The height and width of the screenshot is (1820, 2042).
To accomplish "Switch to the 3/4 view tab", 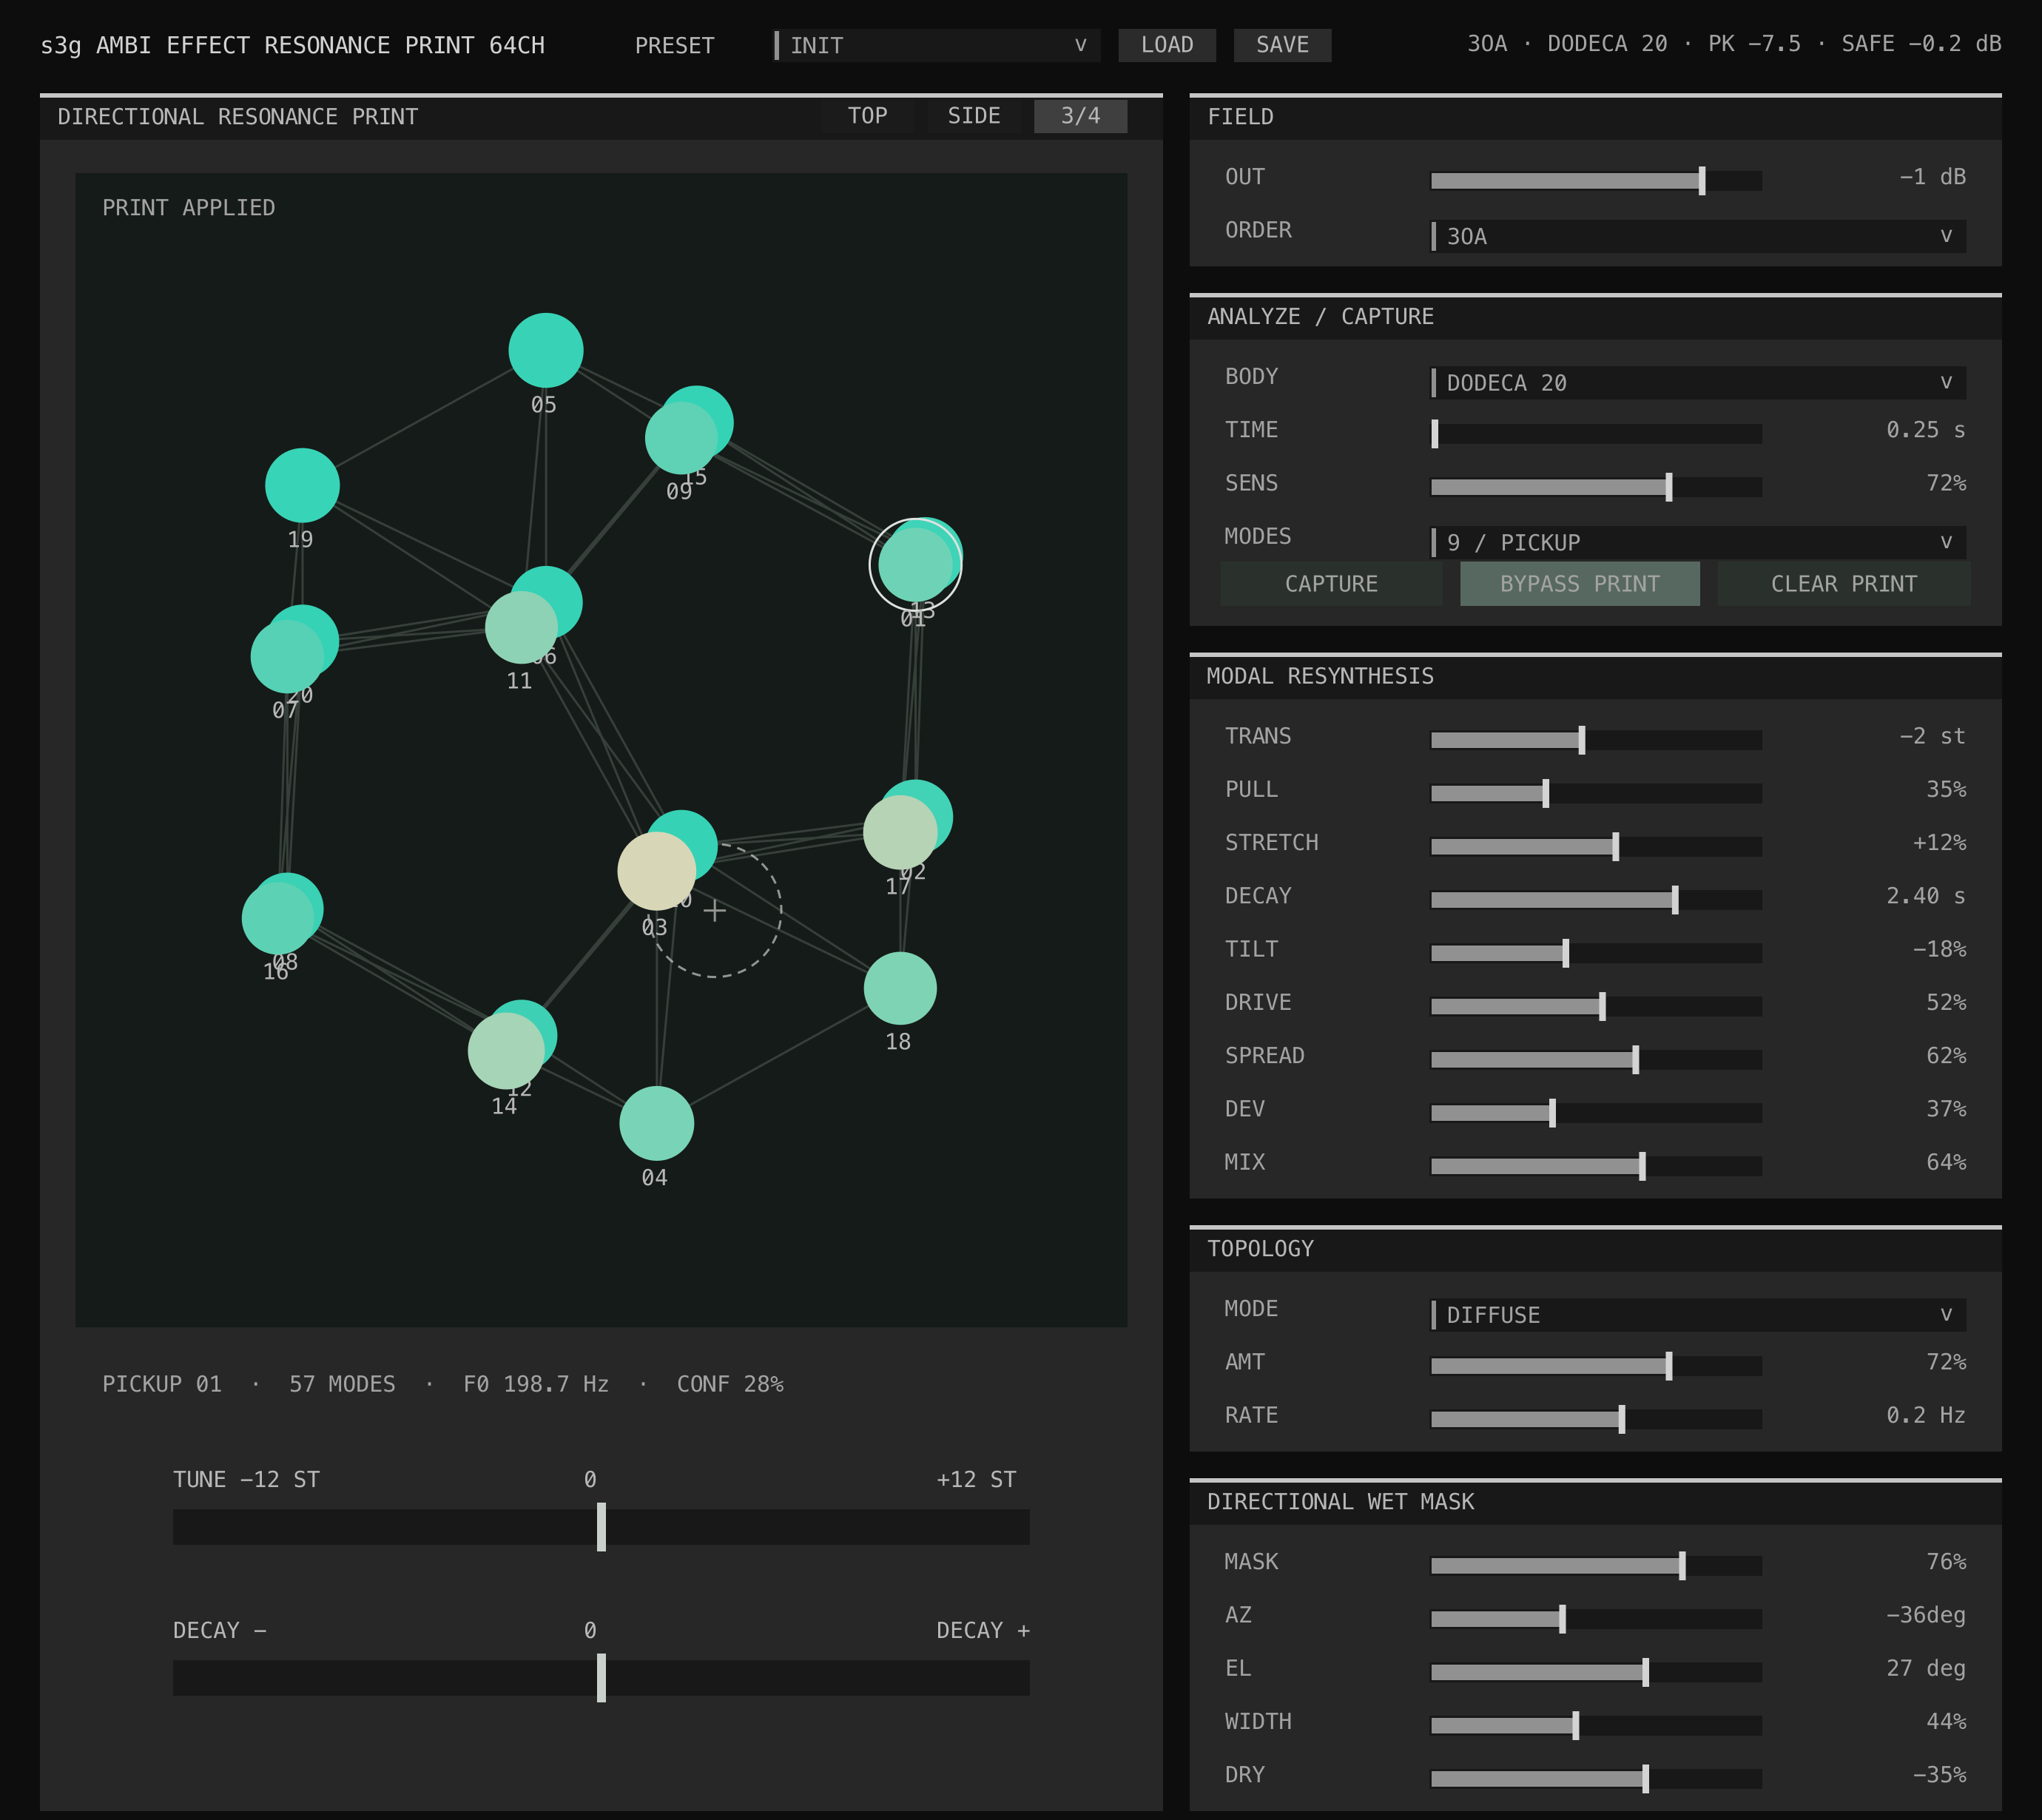I will click(1080, 116).
